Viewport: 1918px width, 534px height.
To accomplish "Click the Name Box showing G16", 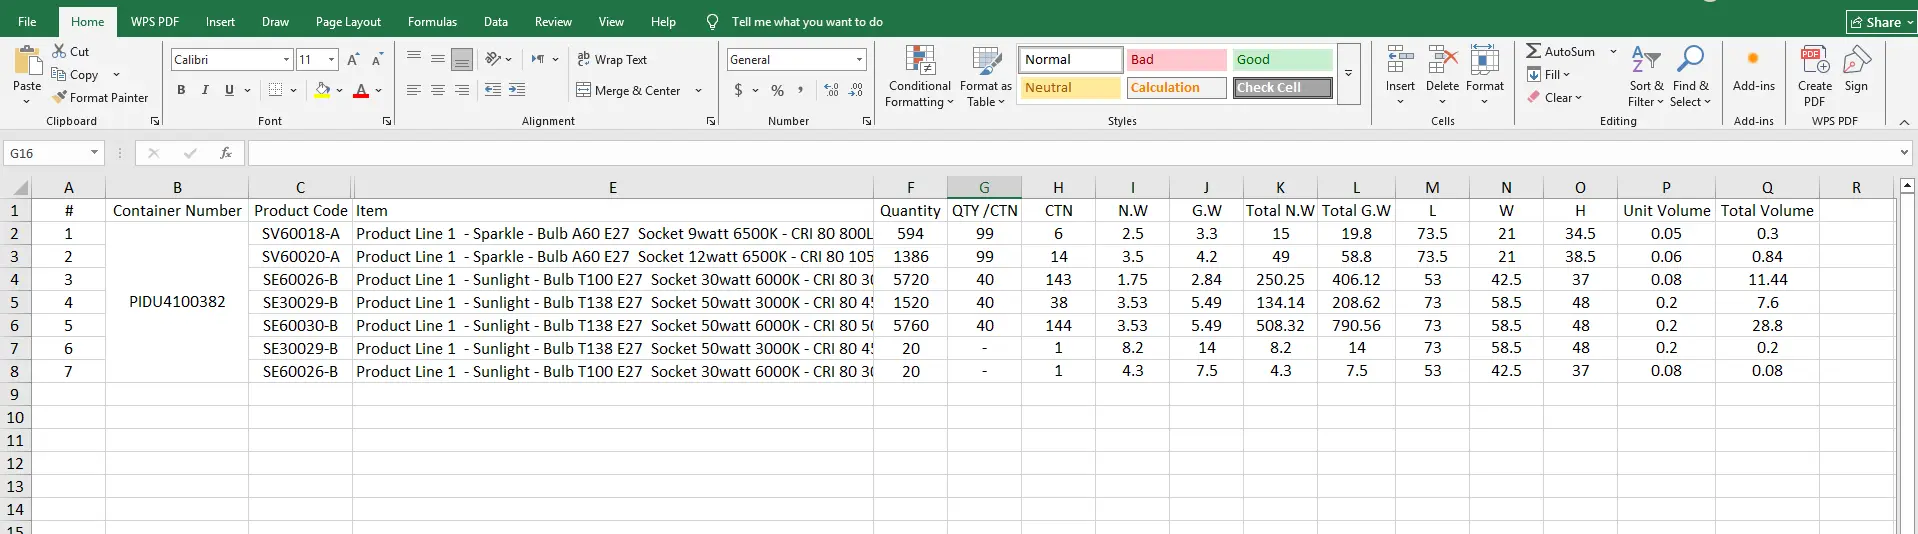I will (46, 153).
